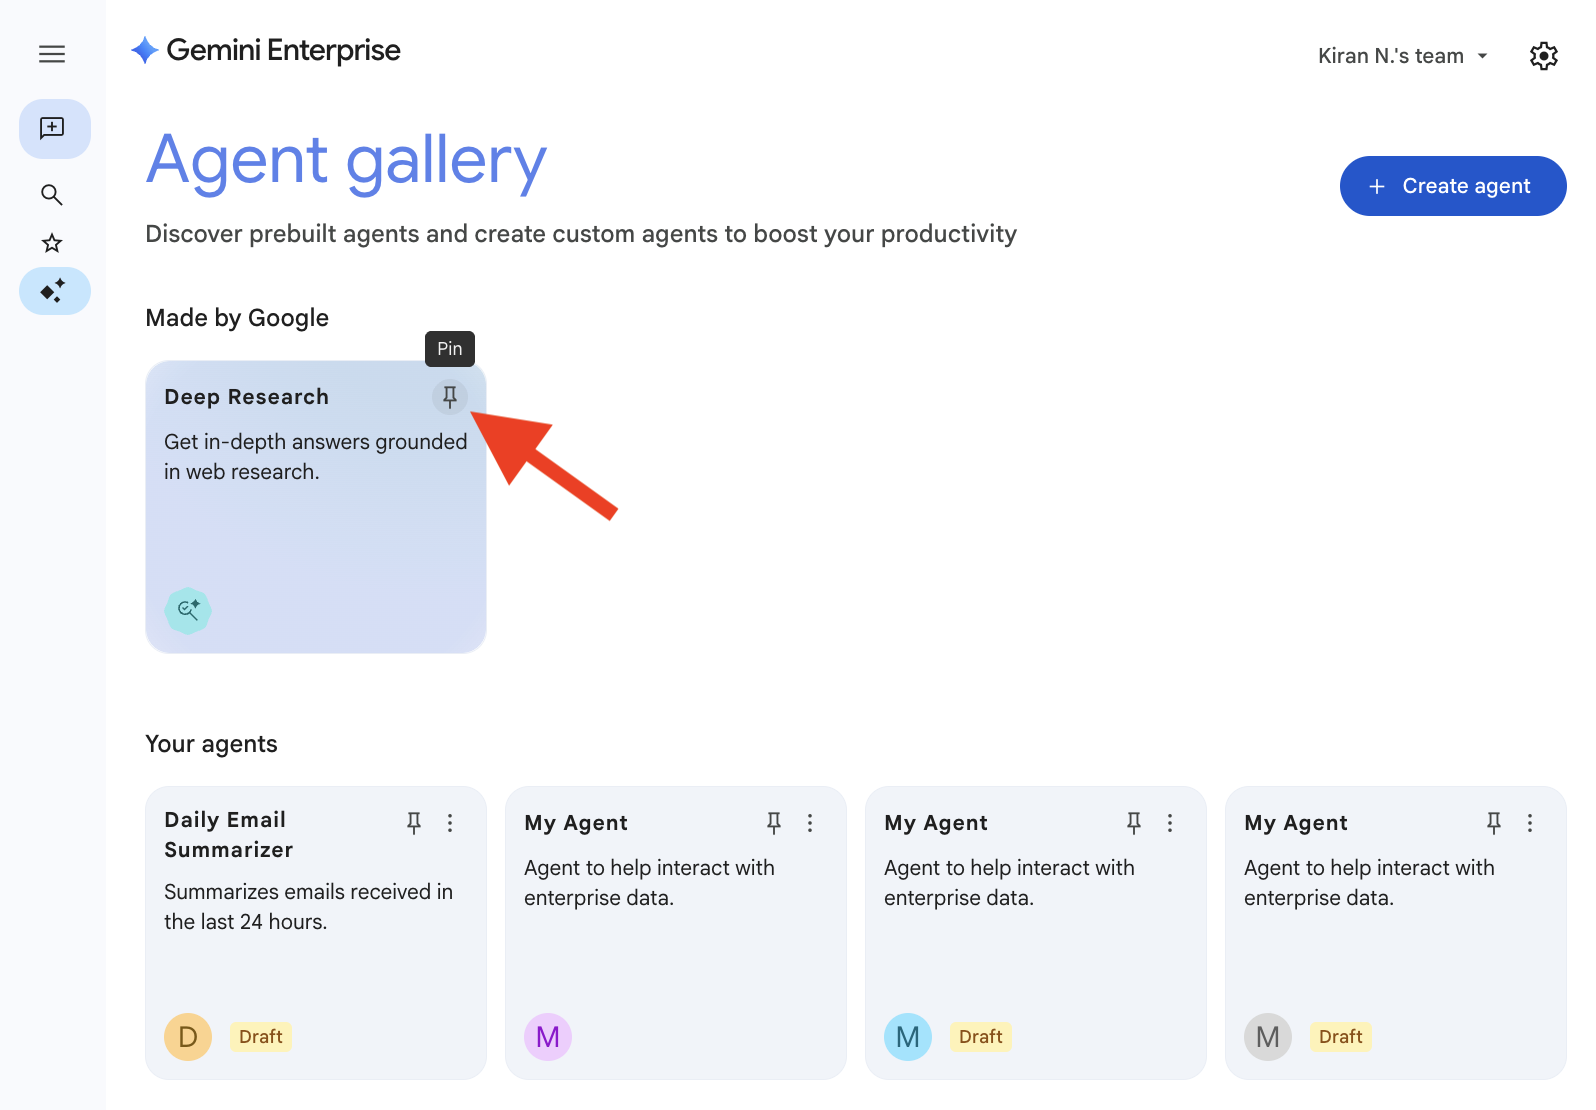This screenshot has height=1110, width=1596.
Task: Open more options on last My Agent card
Action: pyautogui.click(x=1530, y=823)
